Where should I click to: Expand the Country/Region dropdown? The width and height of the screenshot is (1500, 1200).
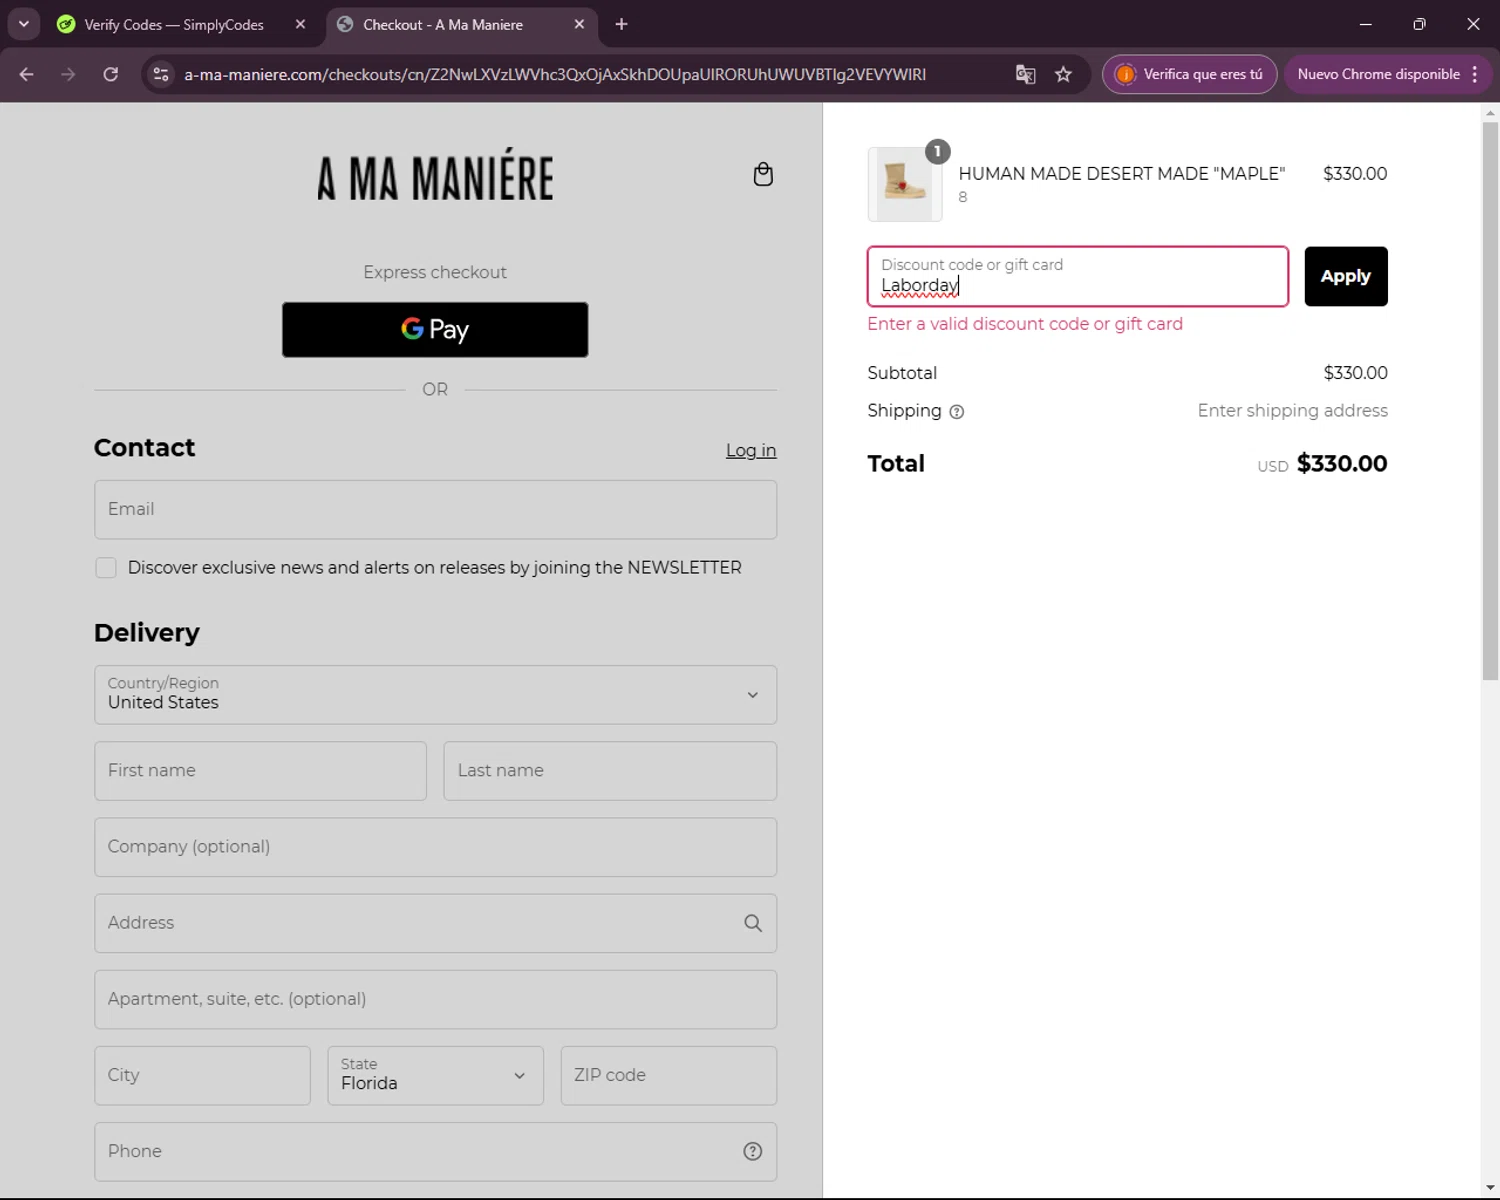tap(435, 695)
